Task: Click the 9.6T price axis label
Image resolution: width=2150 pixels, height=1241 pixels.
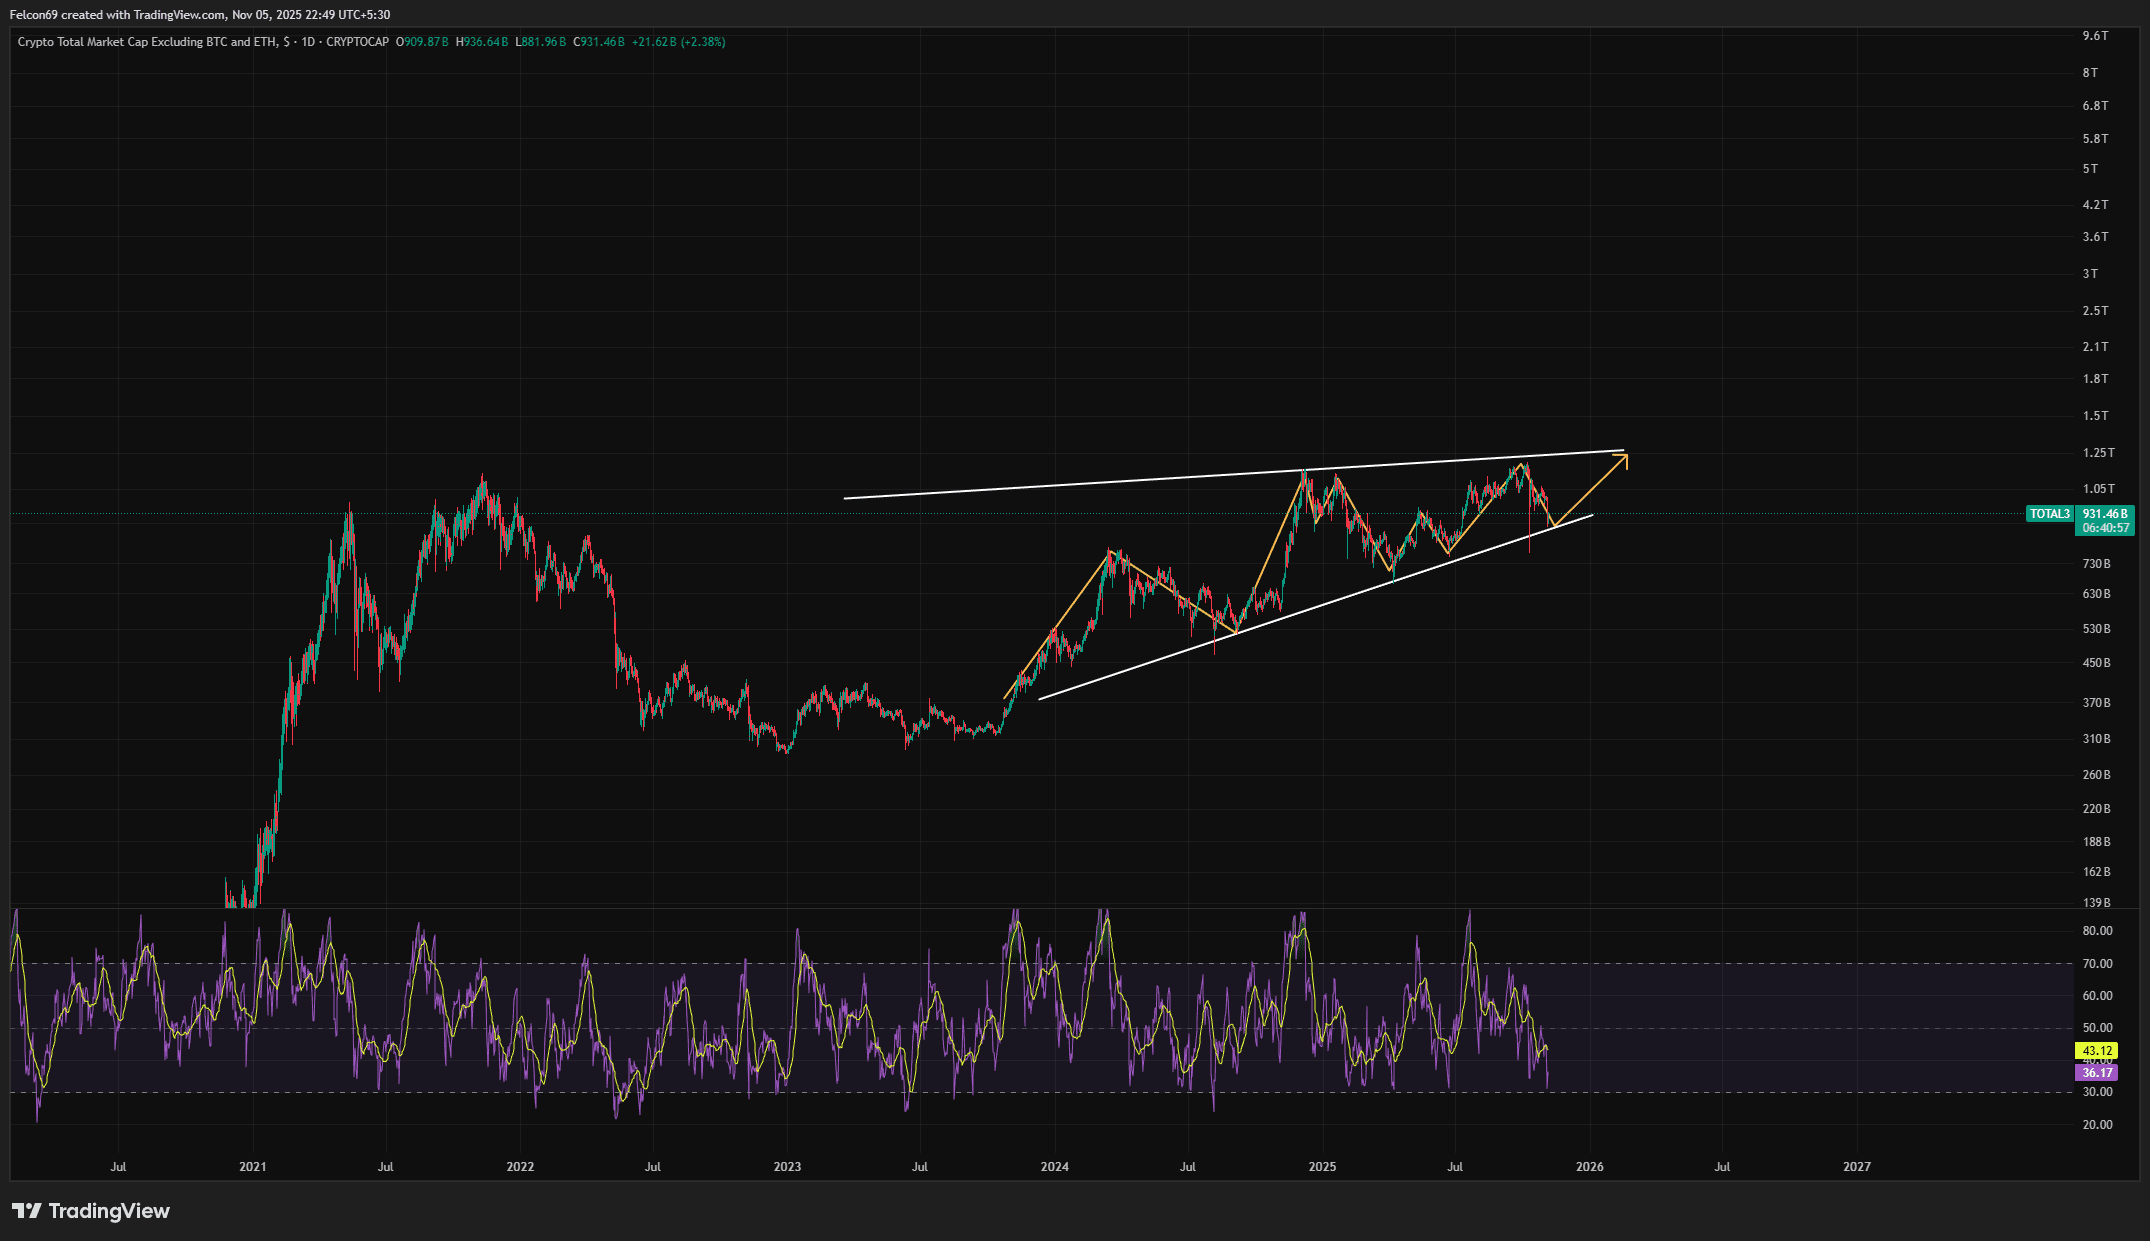Action: pyautogui.click(x=2095, y=36)
